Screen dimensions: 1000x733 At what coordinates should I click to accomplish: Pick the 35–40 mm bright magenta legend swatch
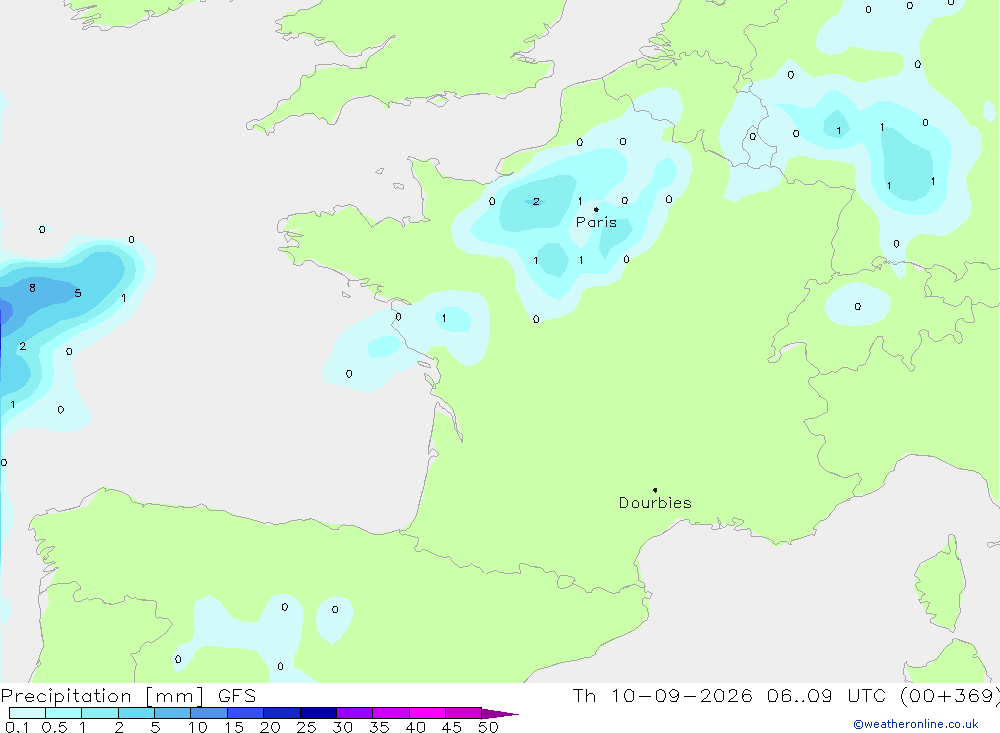pos(427,713)
